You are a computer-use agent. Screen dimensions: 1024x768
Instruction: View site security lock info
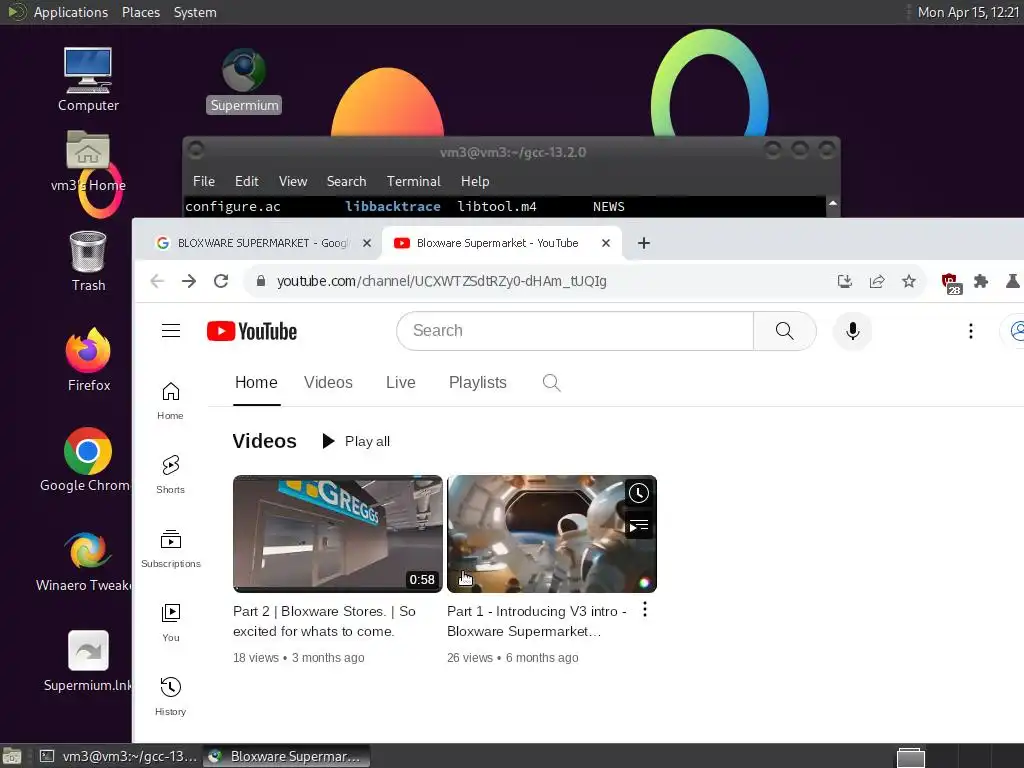click(x=261, y=281)
